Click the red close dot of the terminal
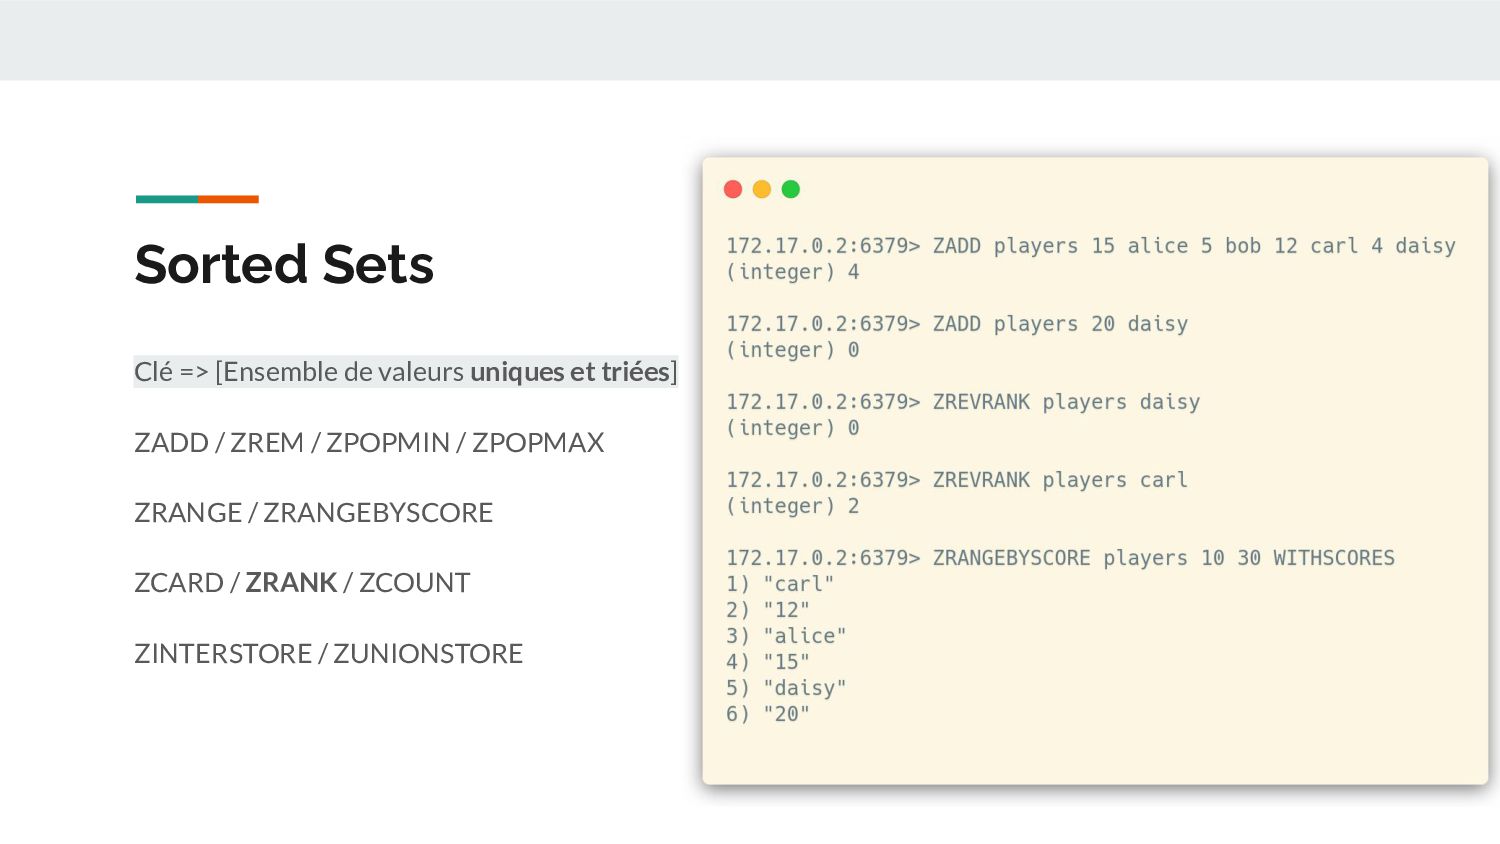This screenshot has width=1500, height=844. click(733, 189)
